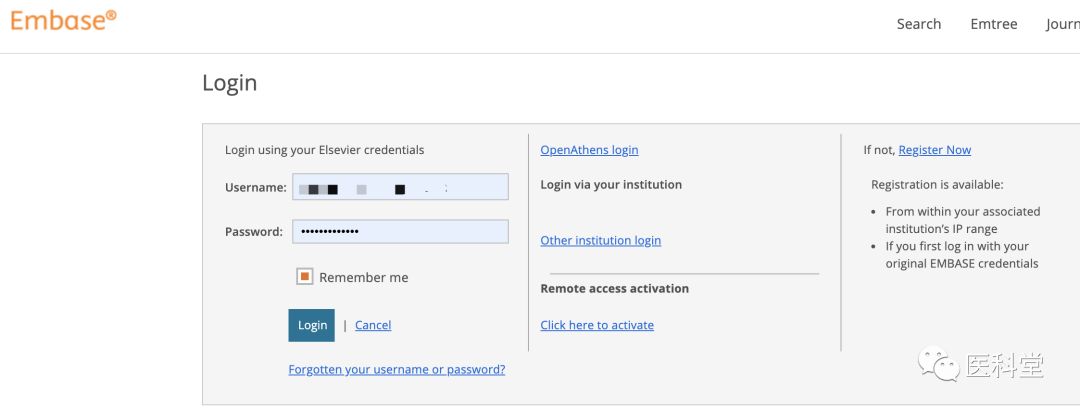
Task: Focus the Username input field
Action: click(400, 187)
